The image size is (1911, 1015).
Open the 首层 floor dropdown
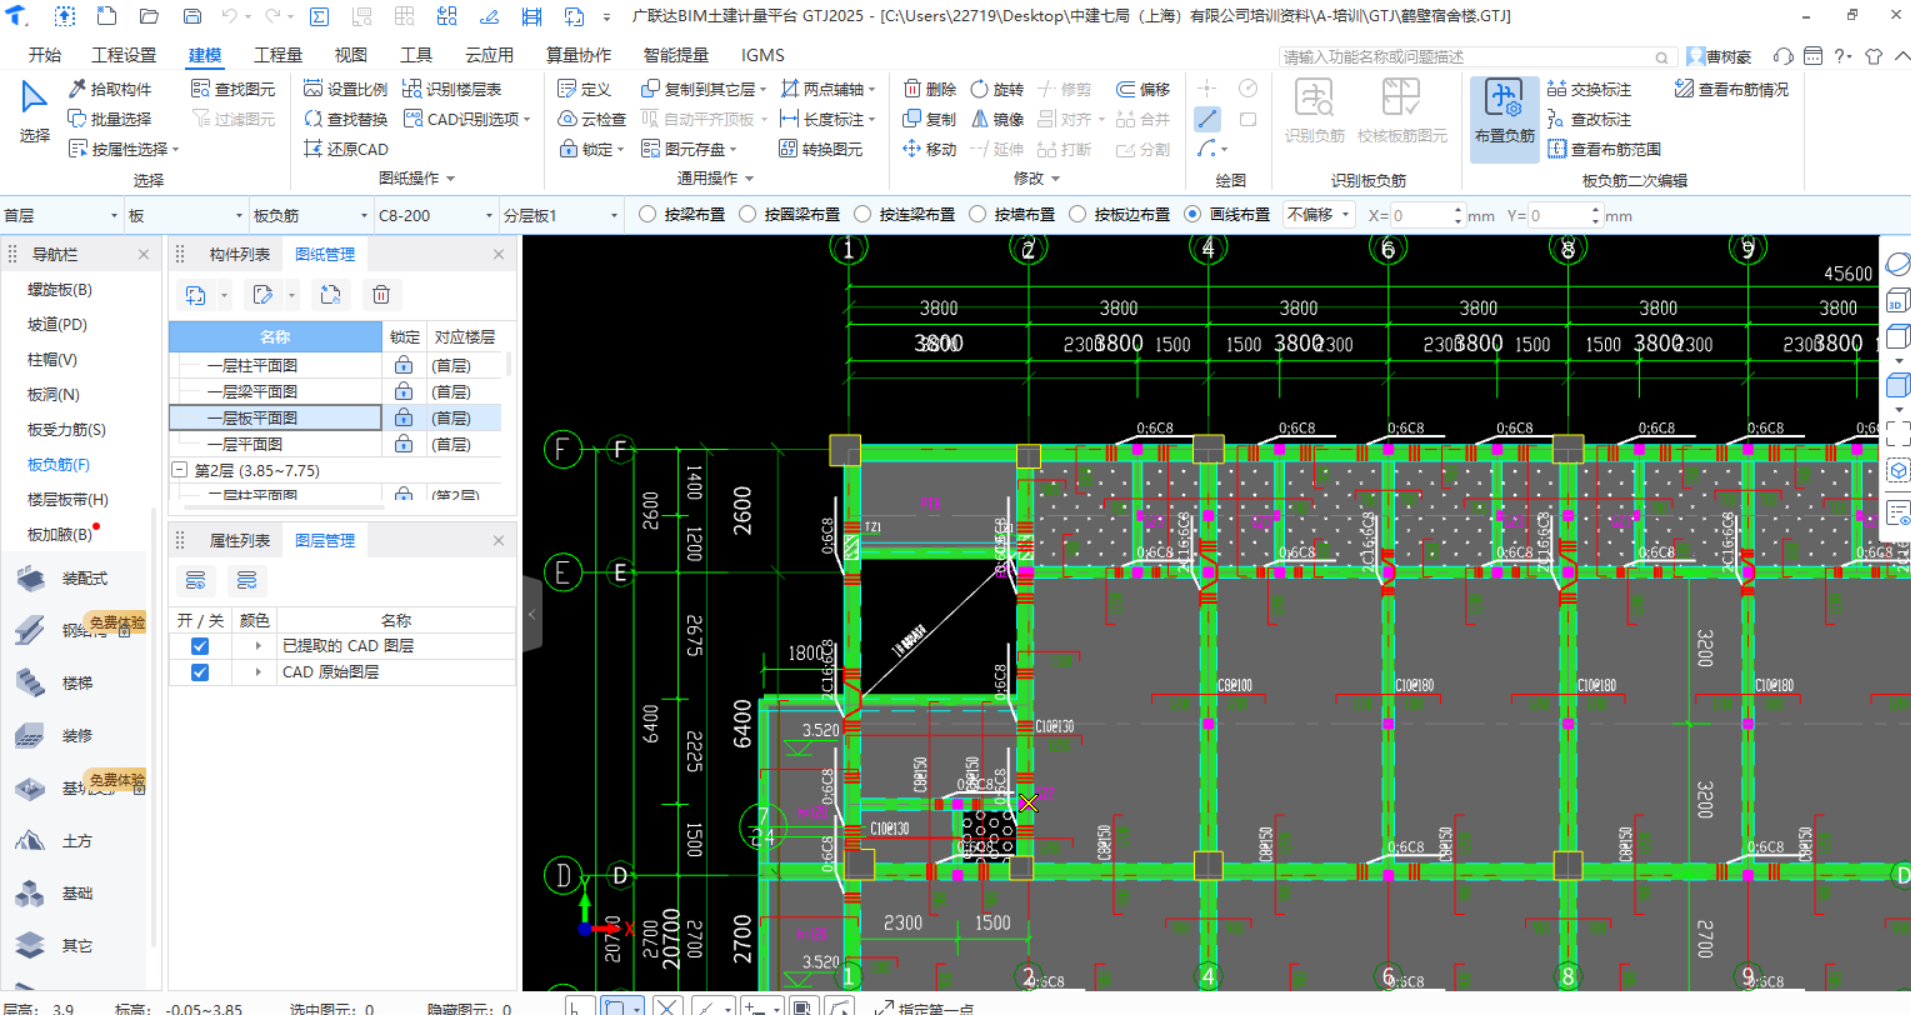[60, 215]
